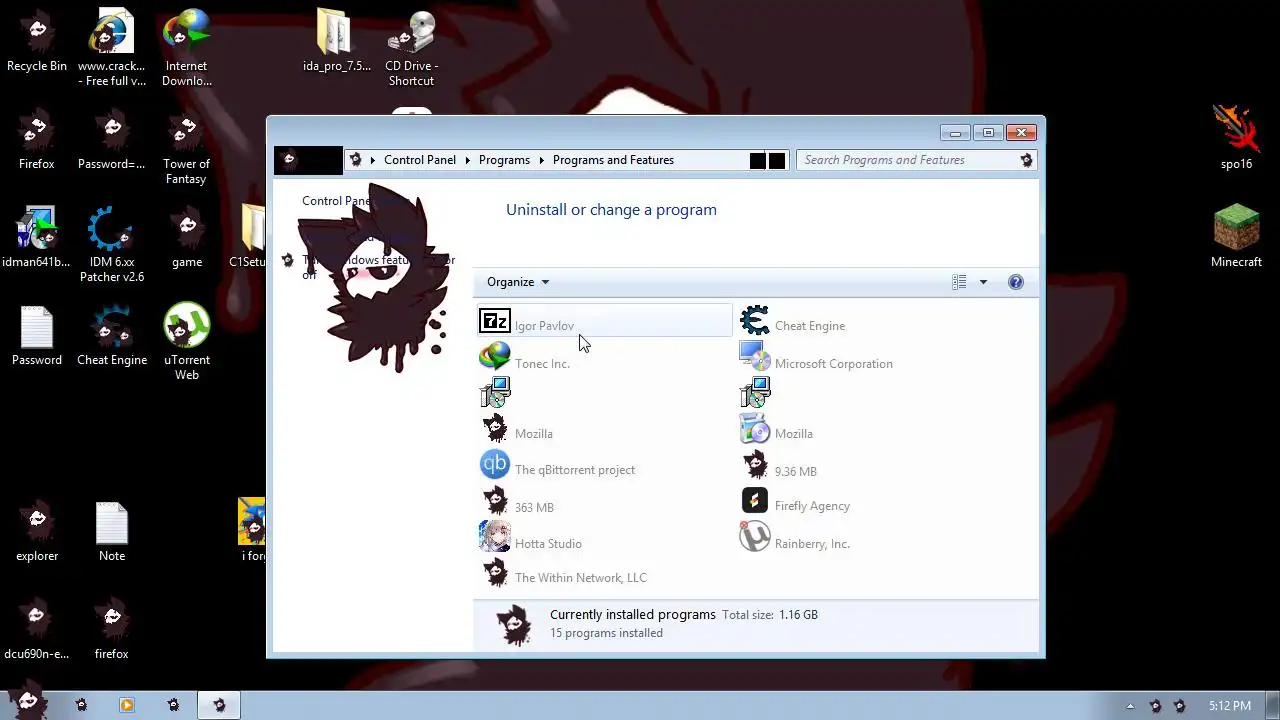Open the game desktop icon
The width and height of the screenshot is (1280, 720).
(187, 238)
